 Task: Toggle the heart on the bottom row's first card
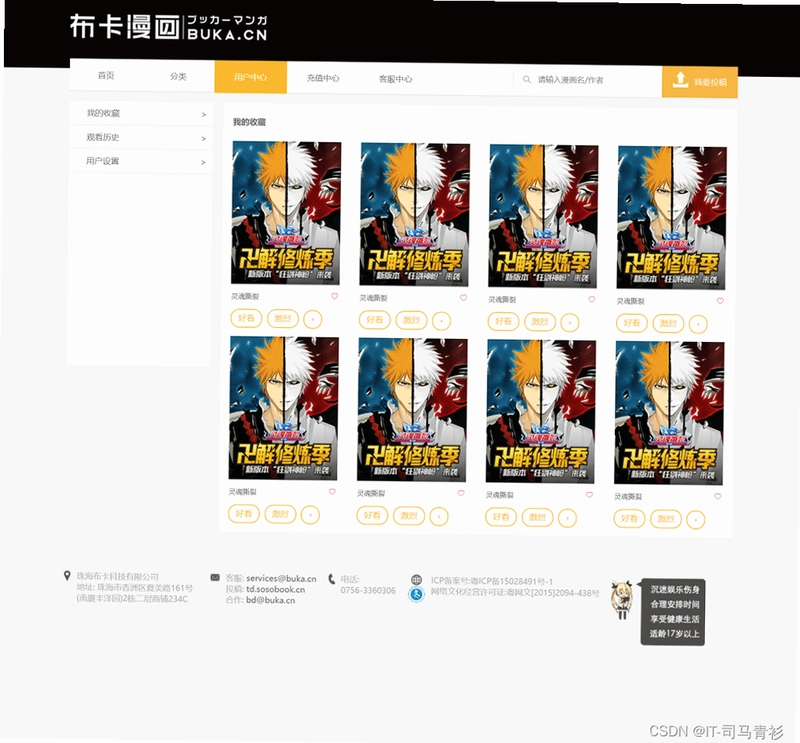tap(332, 491)
